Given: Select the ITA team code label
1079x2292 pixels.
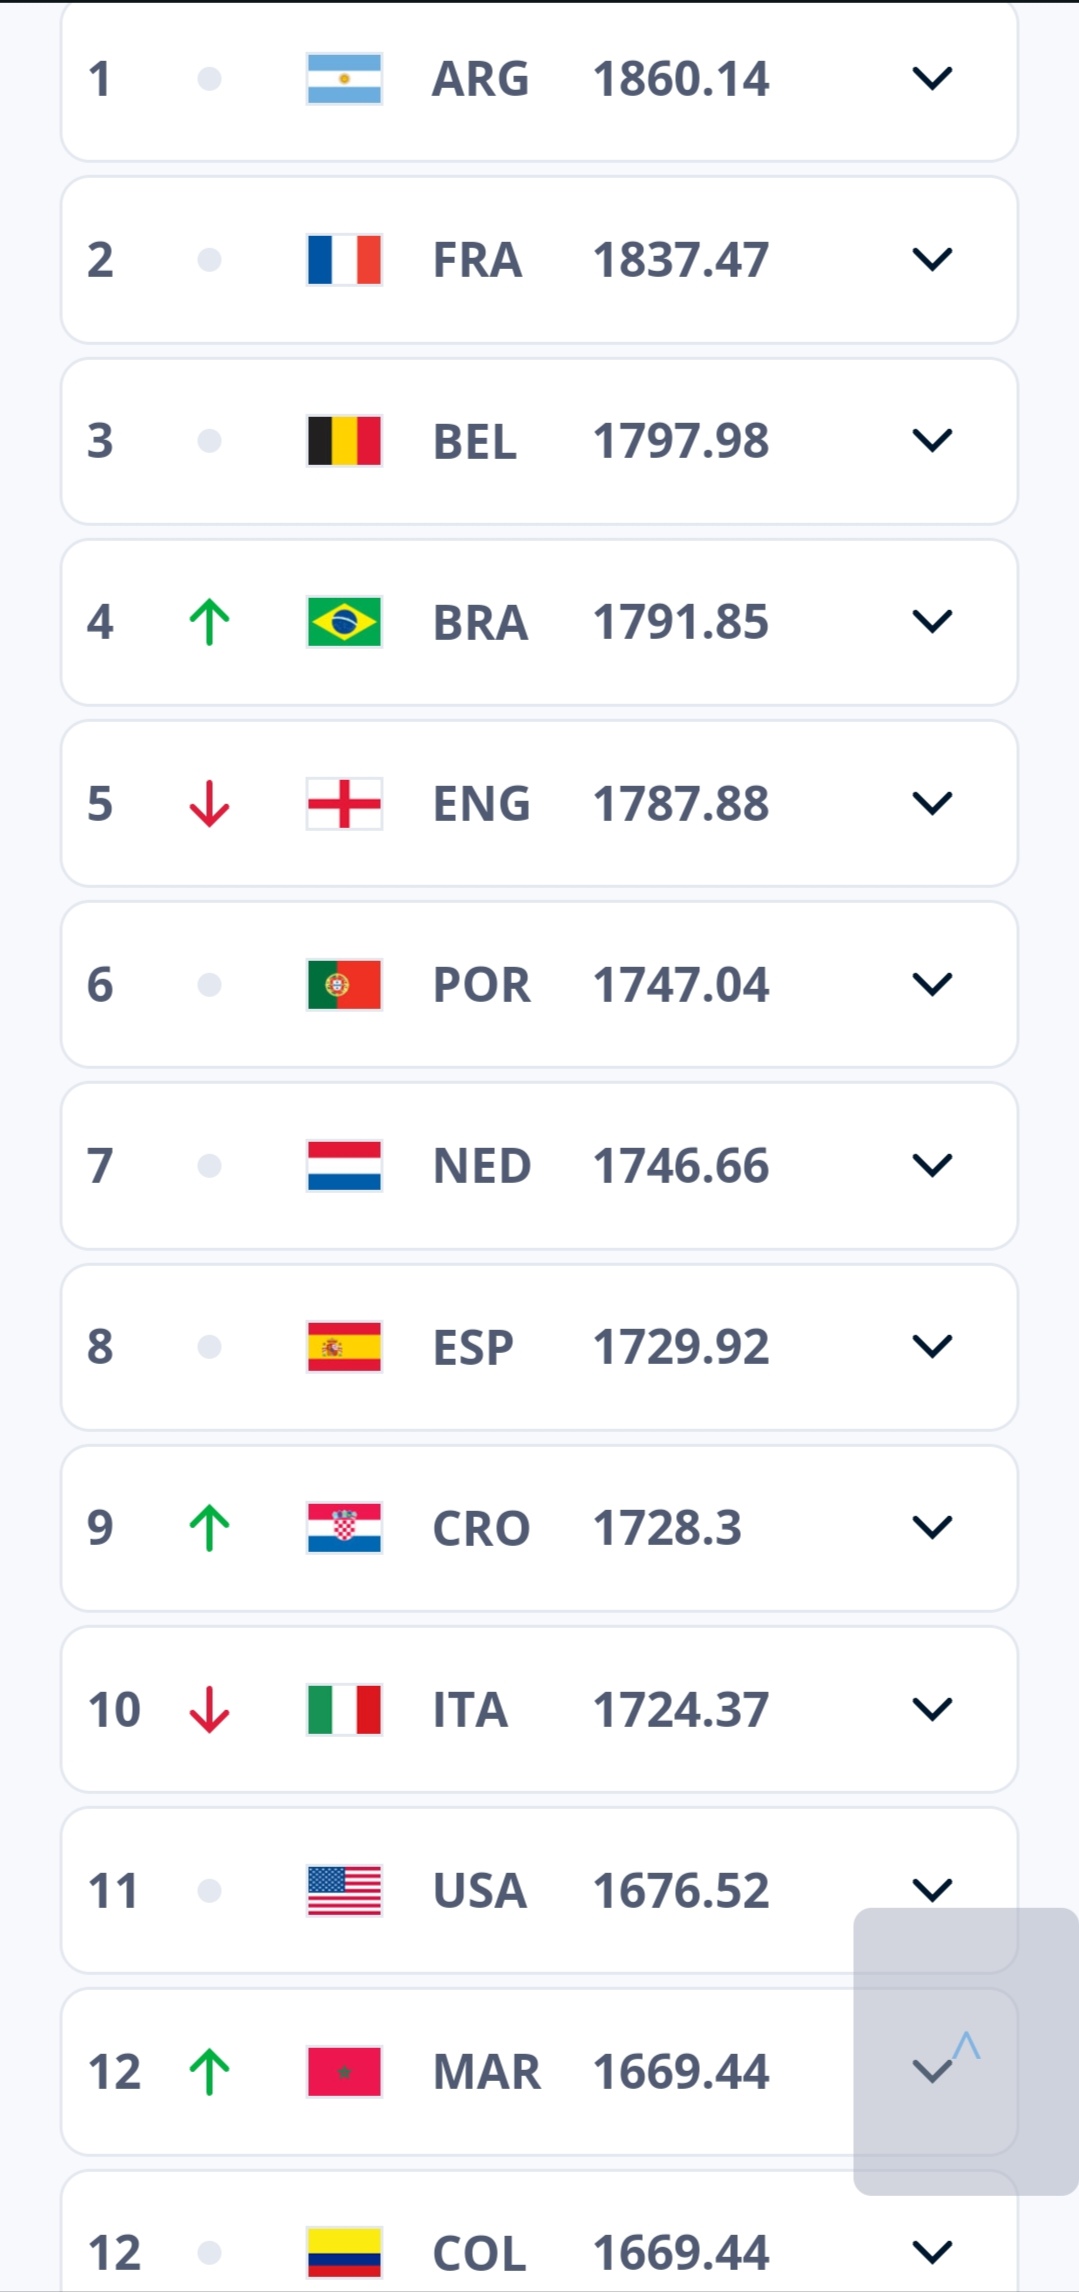Looking at the screenshot, I should click(470, 1709).
